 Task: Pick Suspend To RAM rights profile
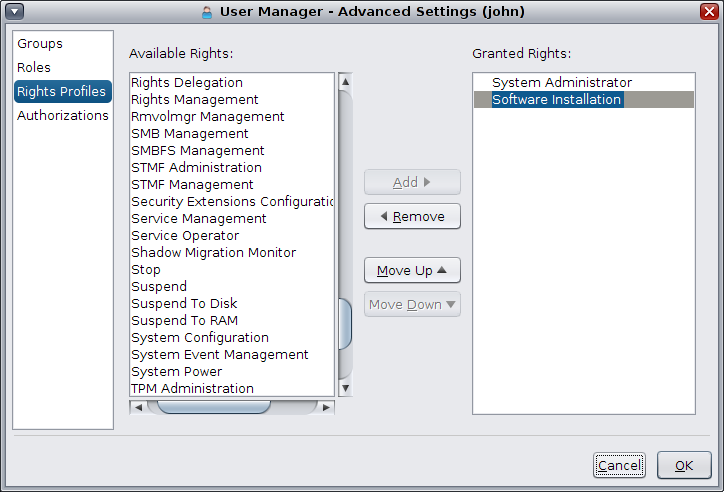pos(184,321)
